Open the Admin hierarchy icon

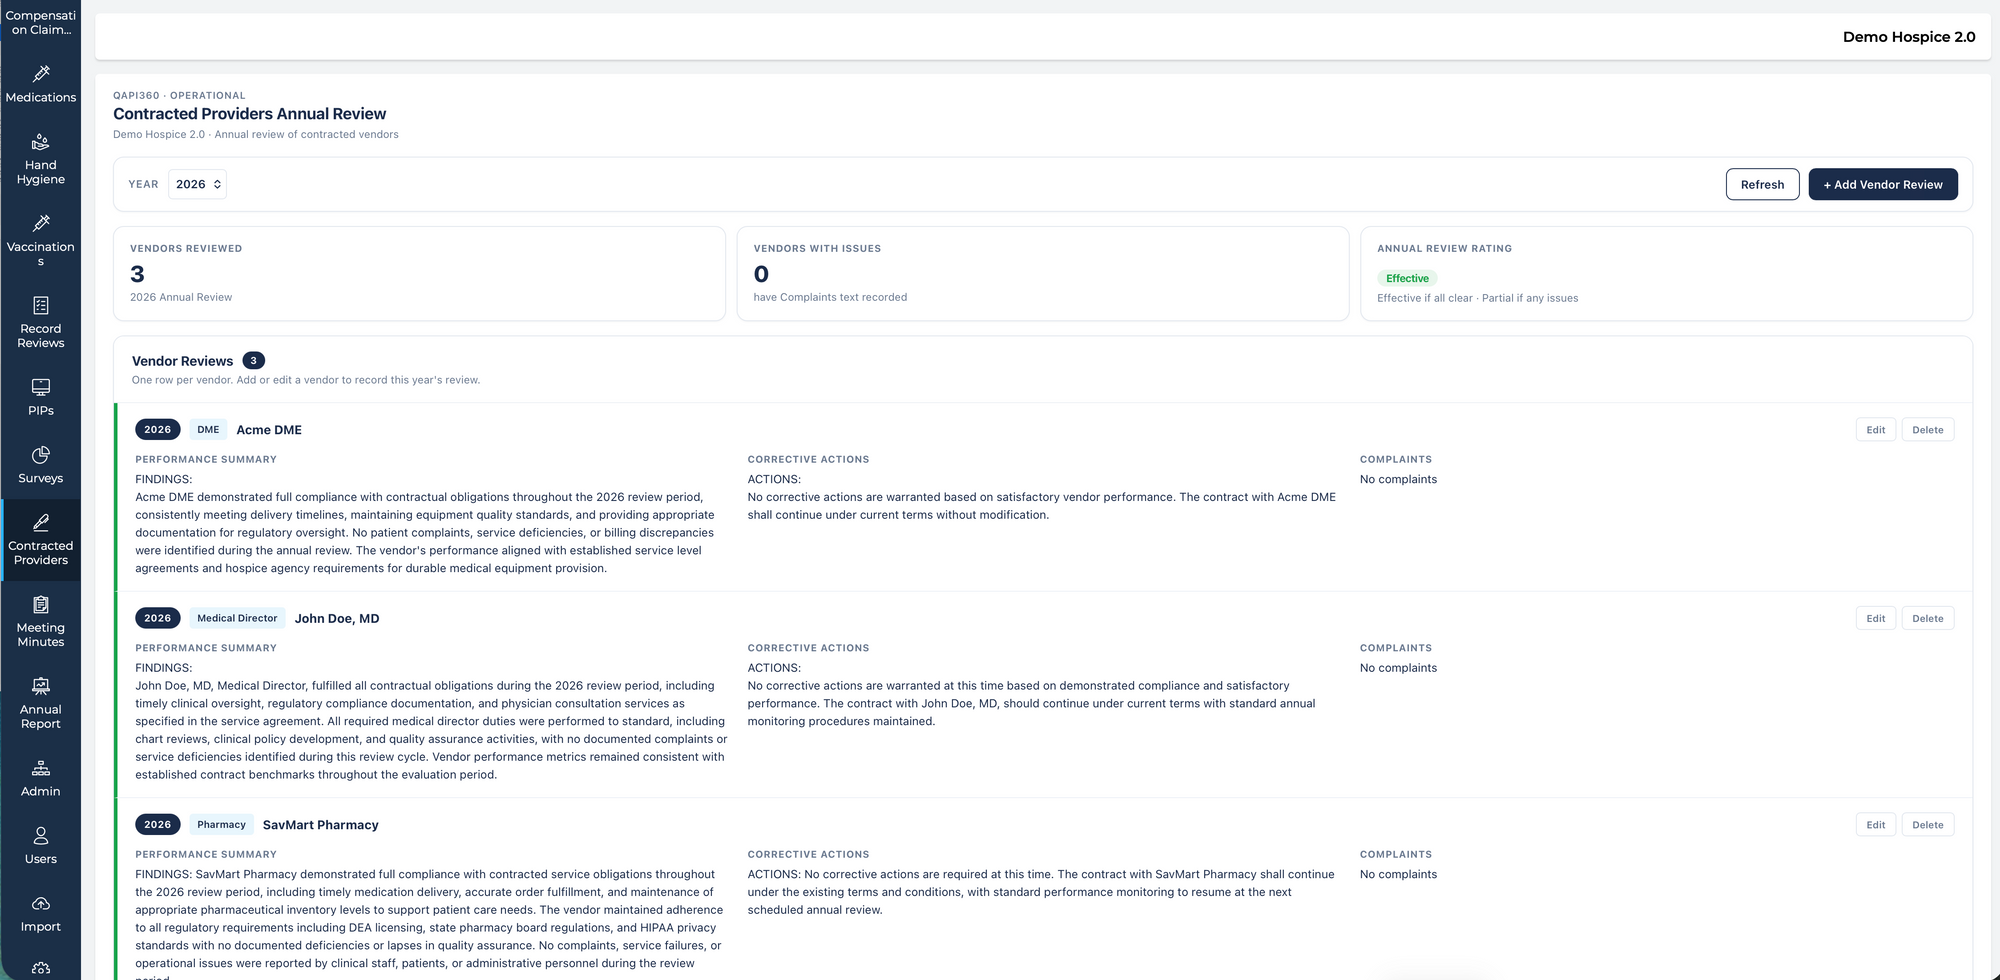click(41, 768)
